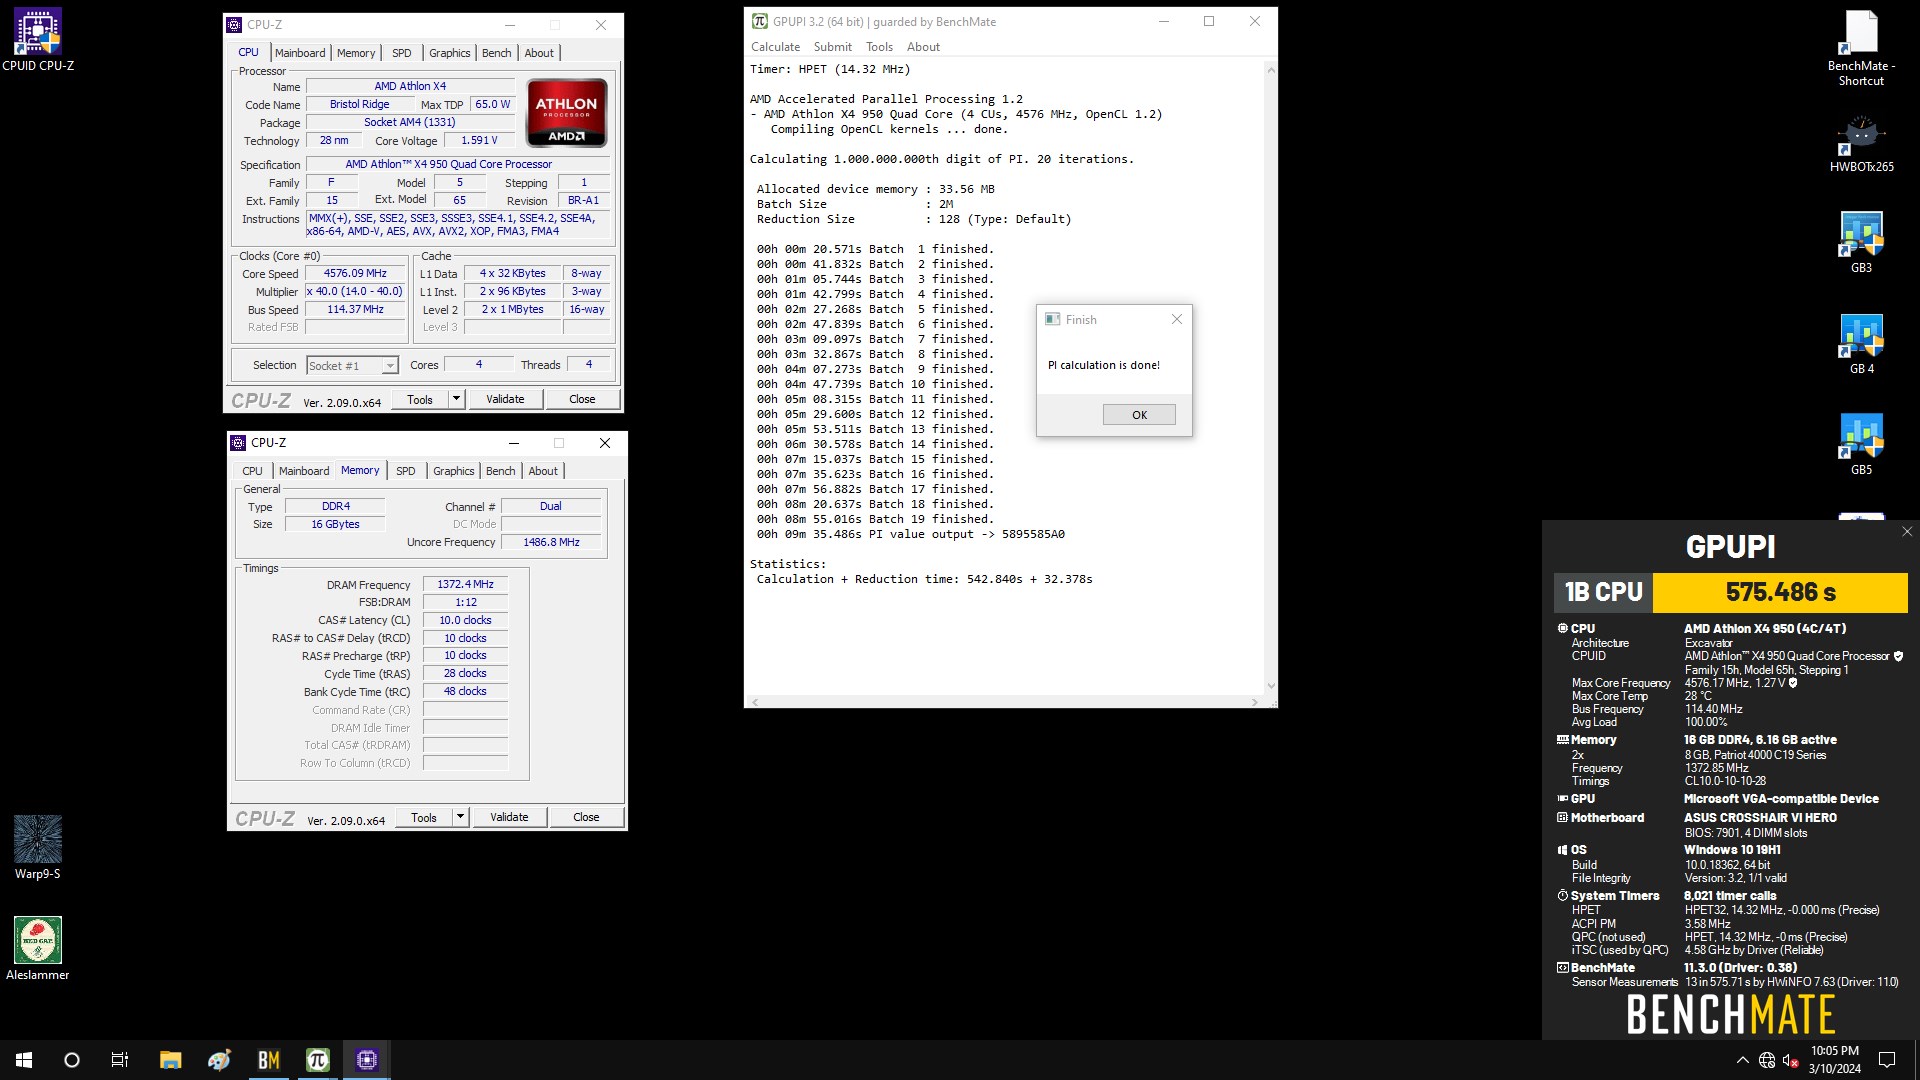1920x1080 pixels.
Task: Open Submit menu in GPUPI
Action: 832,47
